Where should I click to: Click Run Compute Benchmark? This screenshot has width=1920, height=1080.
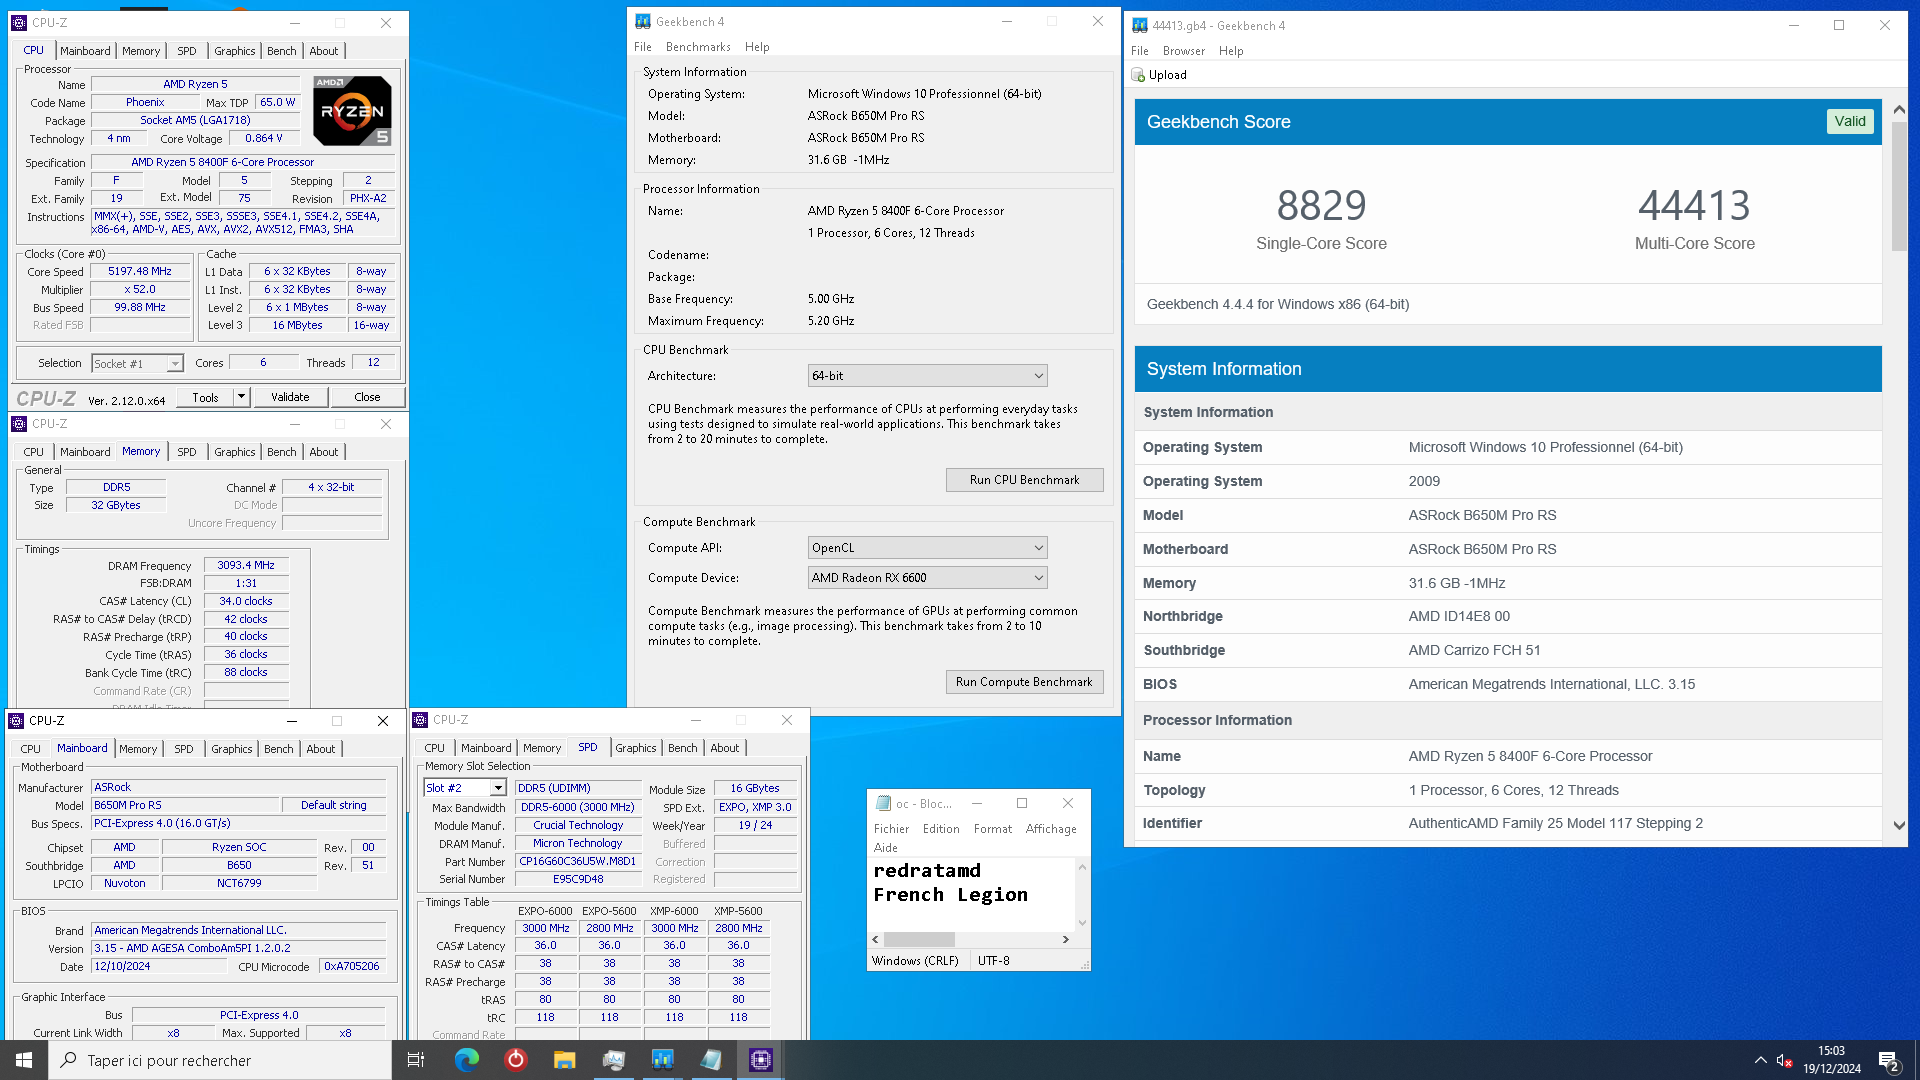[1024, 682]
